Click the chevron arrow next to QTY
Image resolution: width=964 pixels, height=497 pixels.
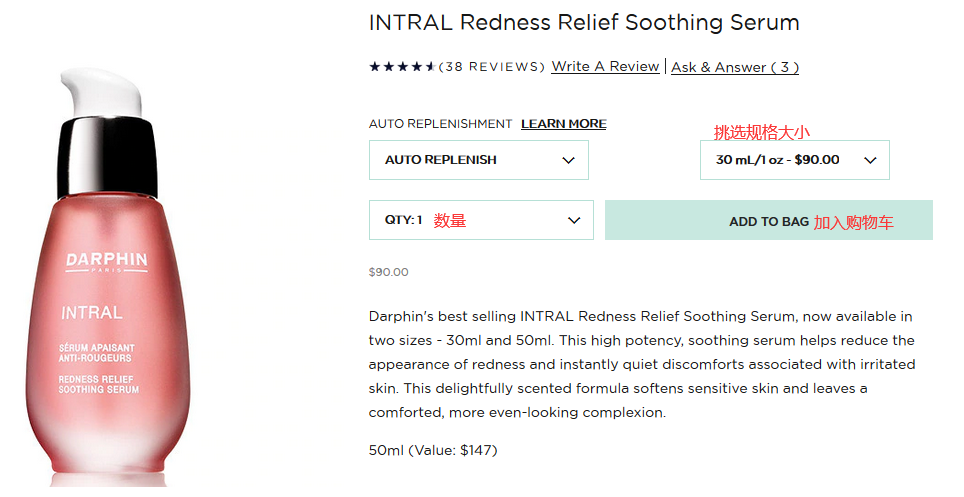[x=574, y=220]
